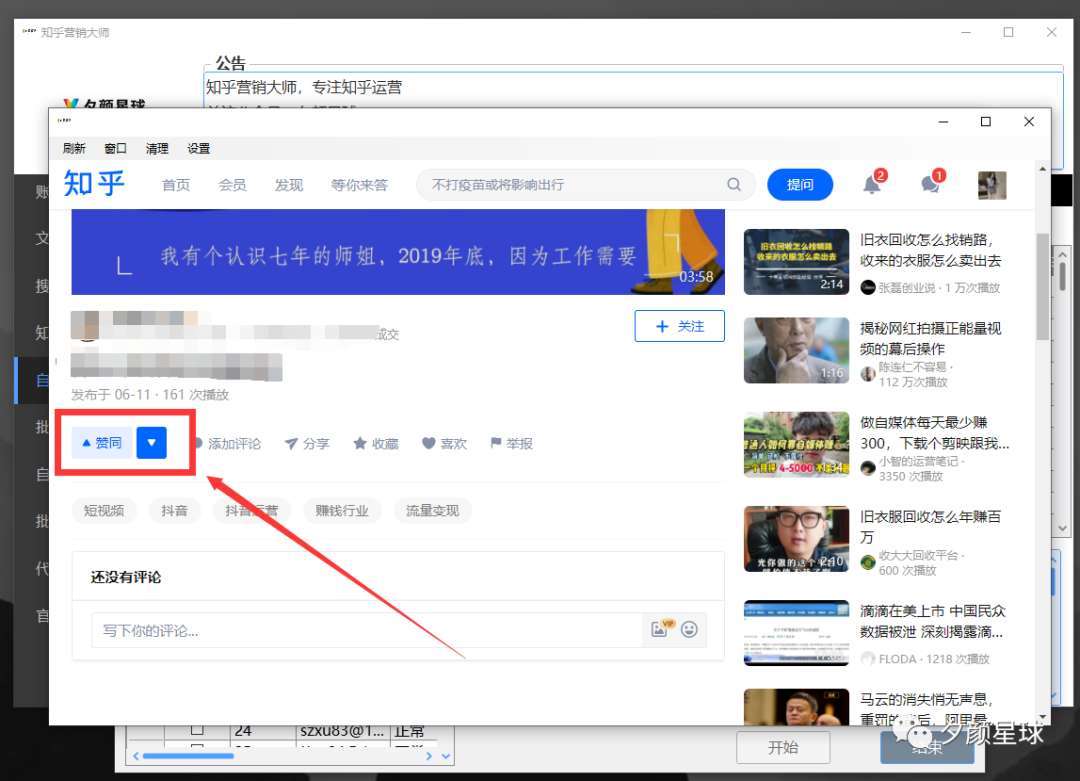Screen dimensions: 1080x781
Task: Go to the 首页 nav tab
Action: click(x=176, y=185)
